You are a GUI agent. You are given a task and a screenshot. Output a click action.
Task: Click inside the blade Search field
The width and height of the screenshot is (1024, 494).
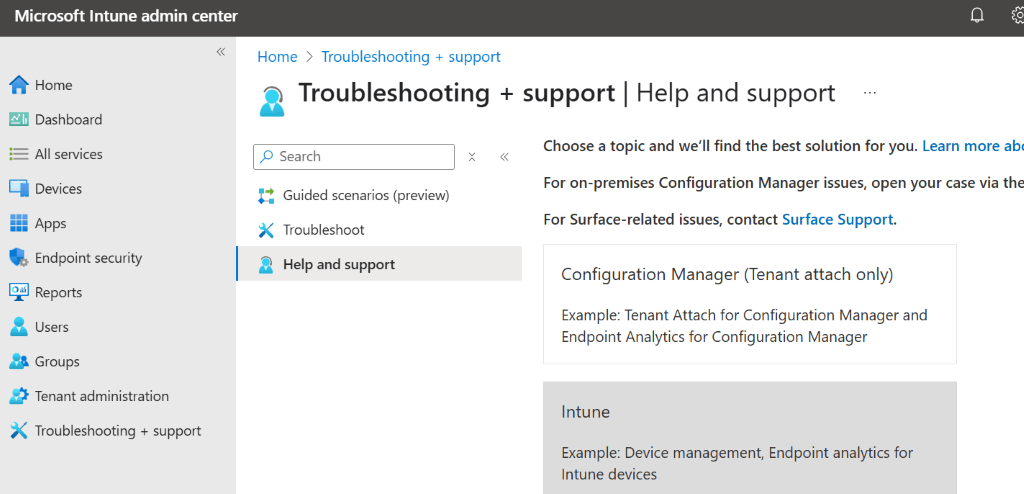[353, 157]
